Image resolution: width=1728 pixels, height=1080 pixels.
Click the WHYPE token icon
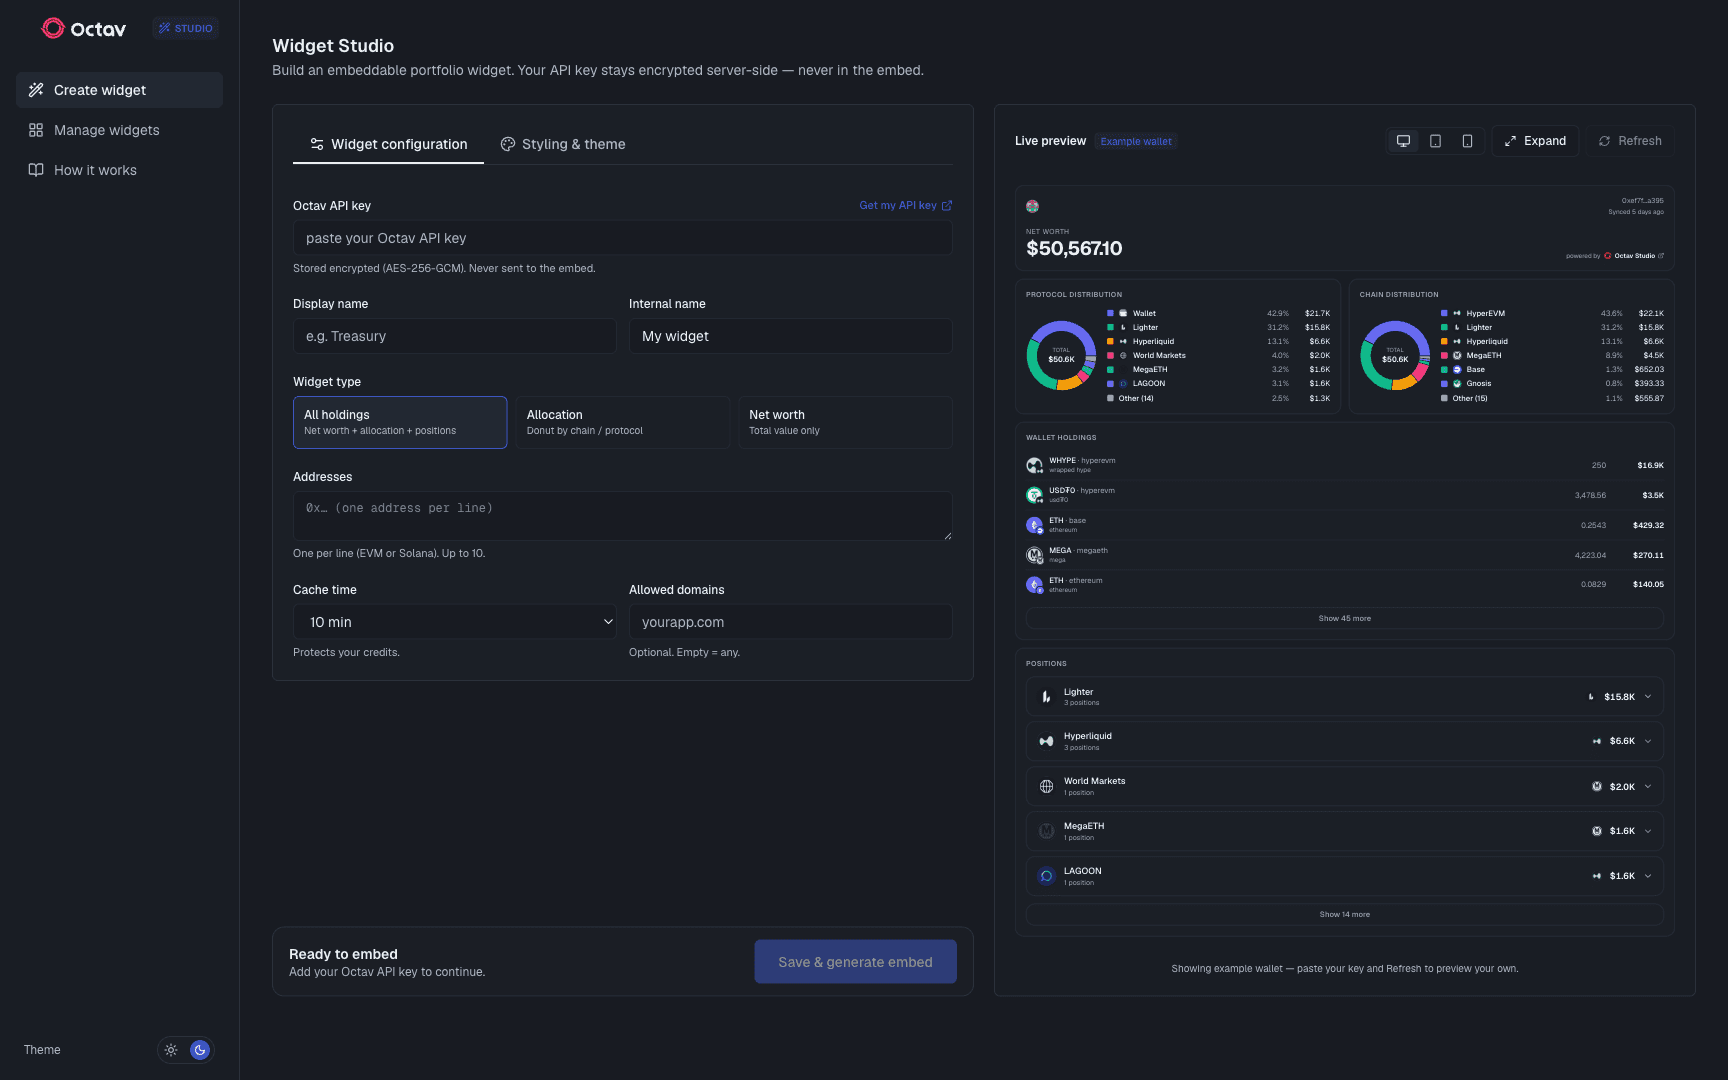click(1035, 465)
